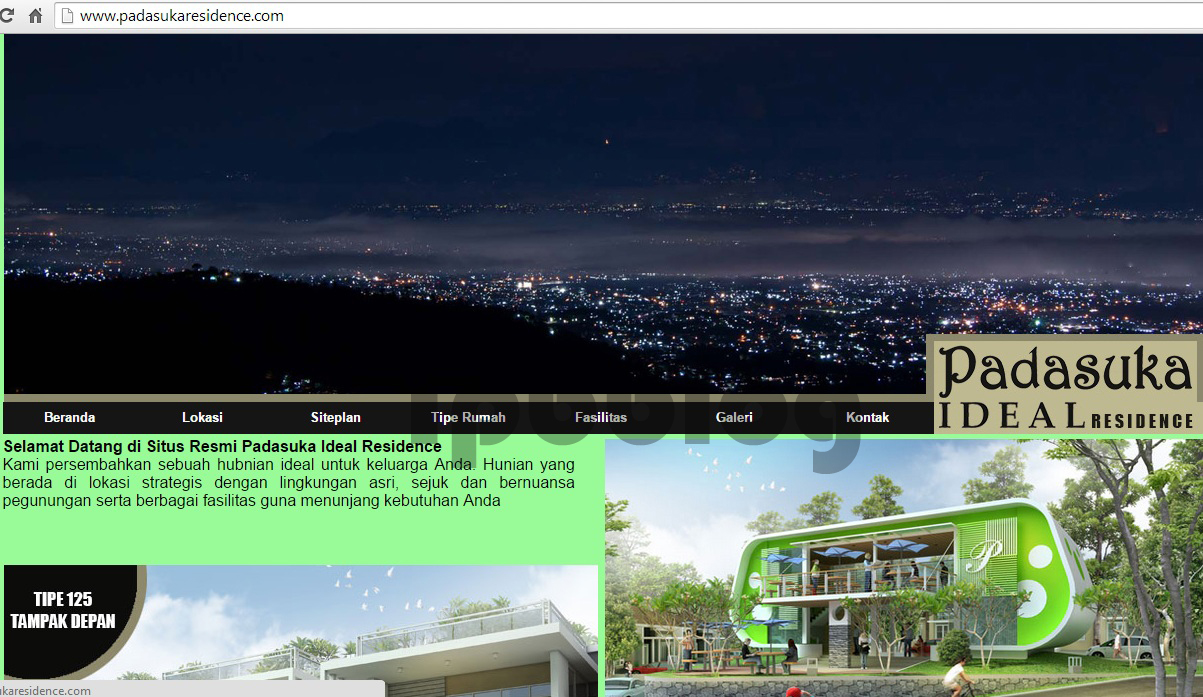Open the Kontak menu item

click(867, 418)
